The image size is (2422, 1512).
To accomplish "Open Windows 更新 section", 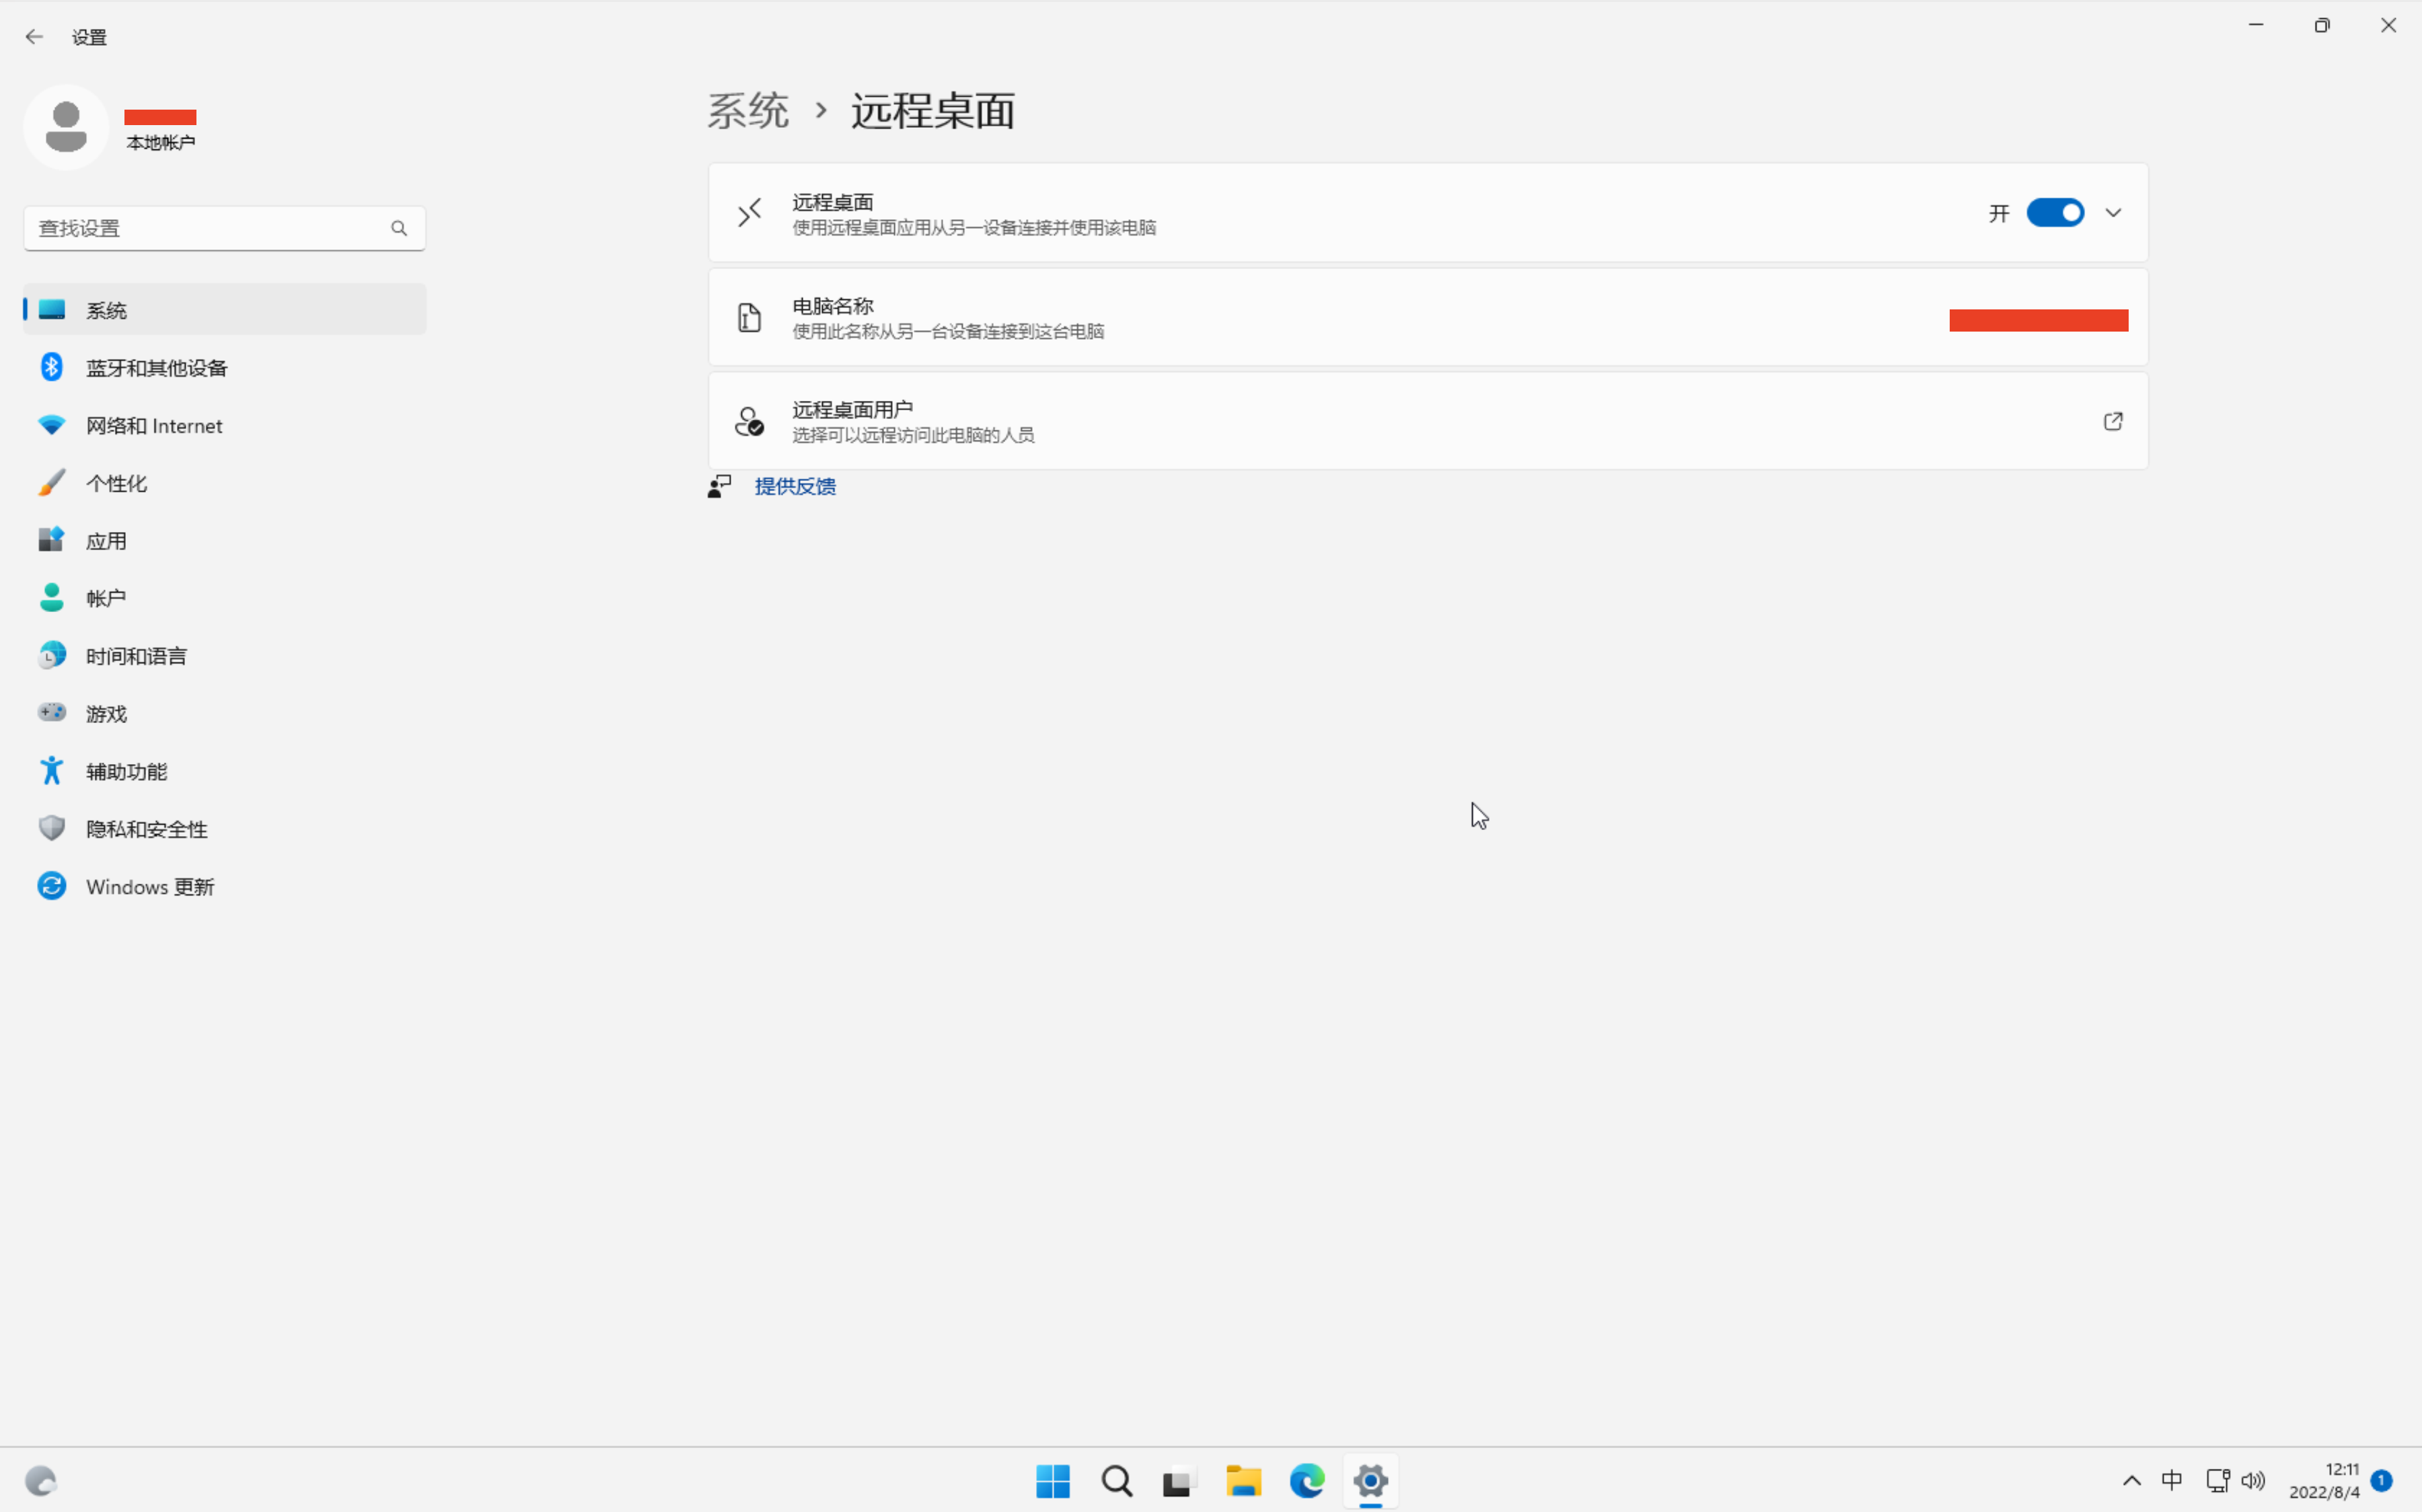I will (x=149, y=887).
